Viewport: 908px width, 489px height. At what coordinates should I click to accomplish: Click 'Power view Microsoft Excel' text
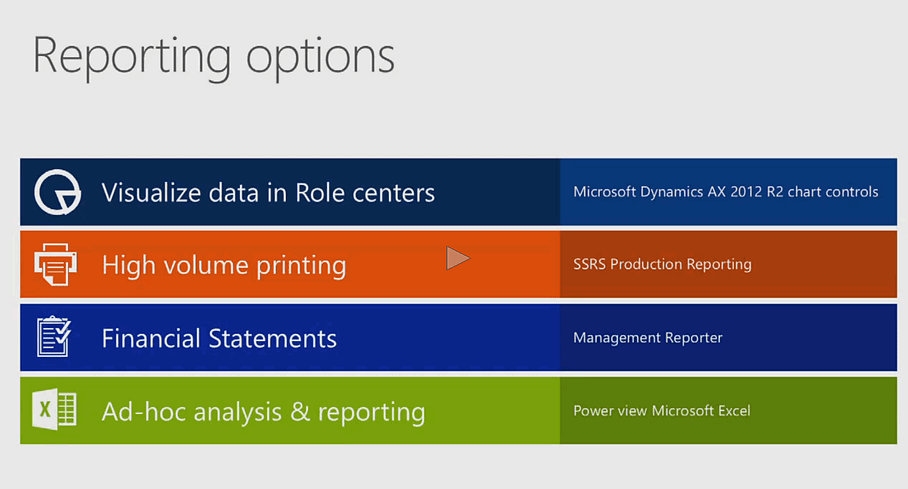coord(661,411)
